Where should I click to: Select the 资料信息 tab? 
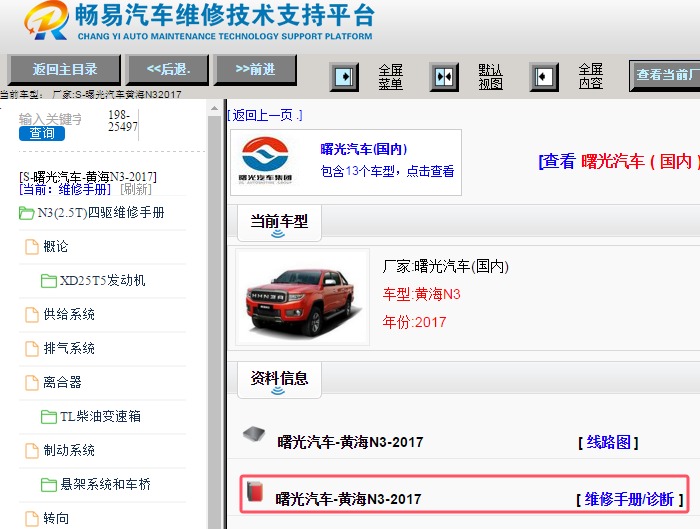(279, 379)
